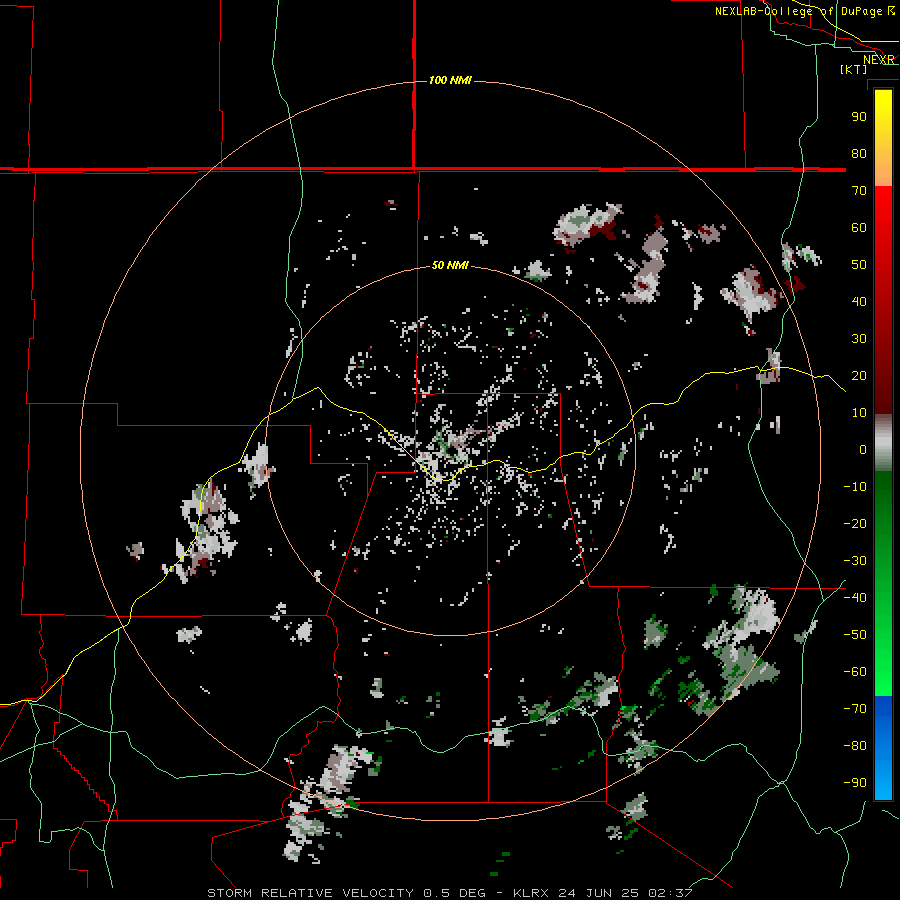This screenshot has width=900, height=900.
Task: Click the NEXLAB-College of DuPage header text
Action: (x=805, y=11)
